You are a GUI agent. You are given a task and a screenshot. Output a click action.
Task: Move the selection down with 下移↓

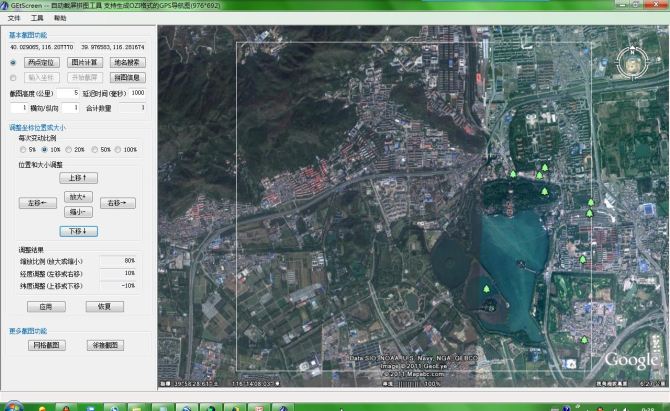78,231
